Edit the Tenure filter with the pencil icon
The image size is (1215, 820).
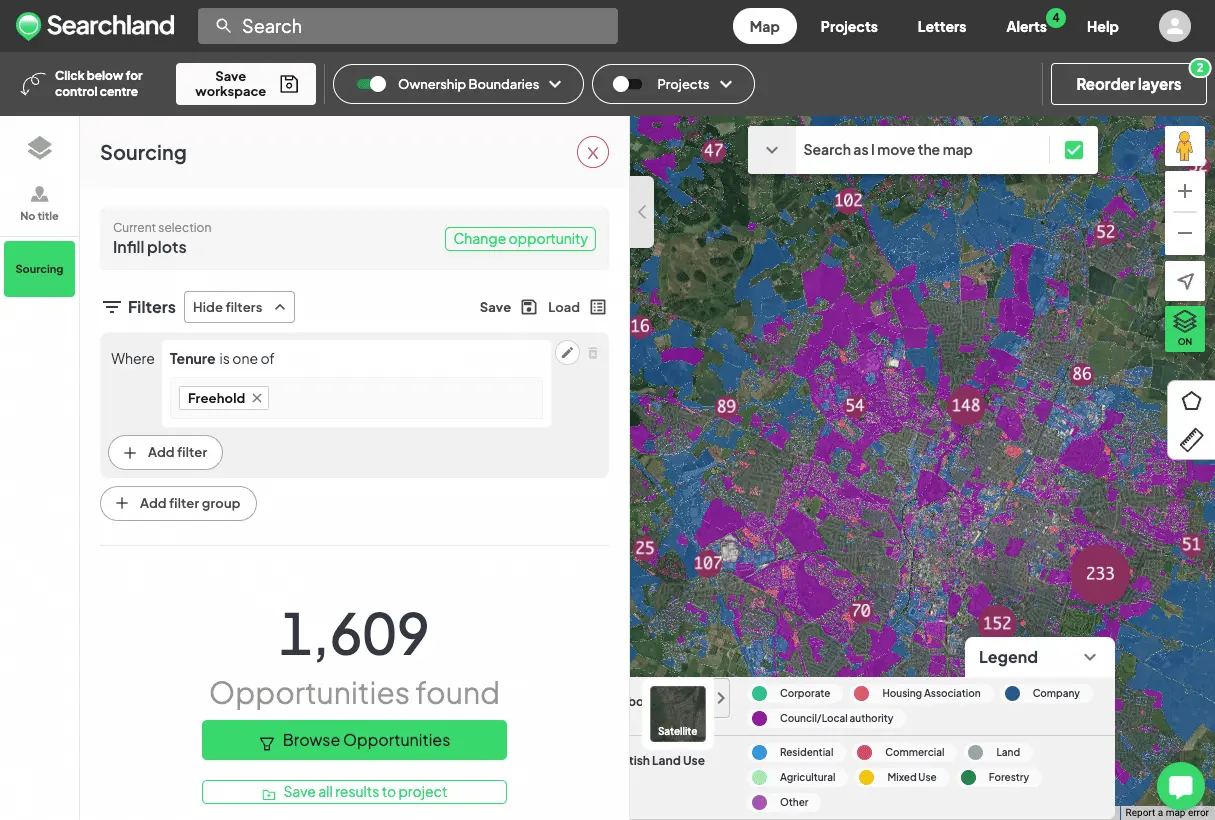point(567,352)
